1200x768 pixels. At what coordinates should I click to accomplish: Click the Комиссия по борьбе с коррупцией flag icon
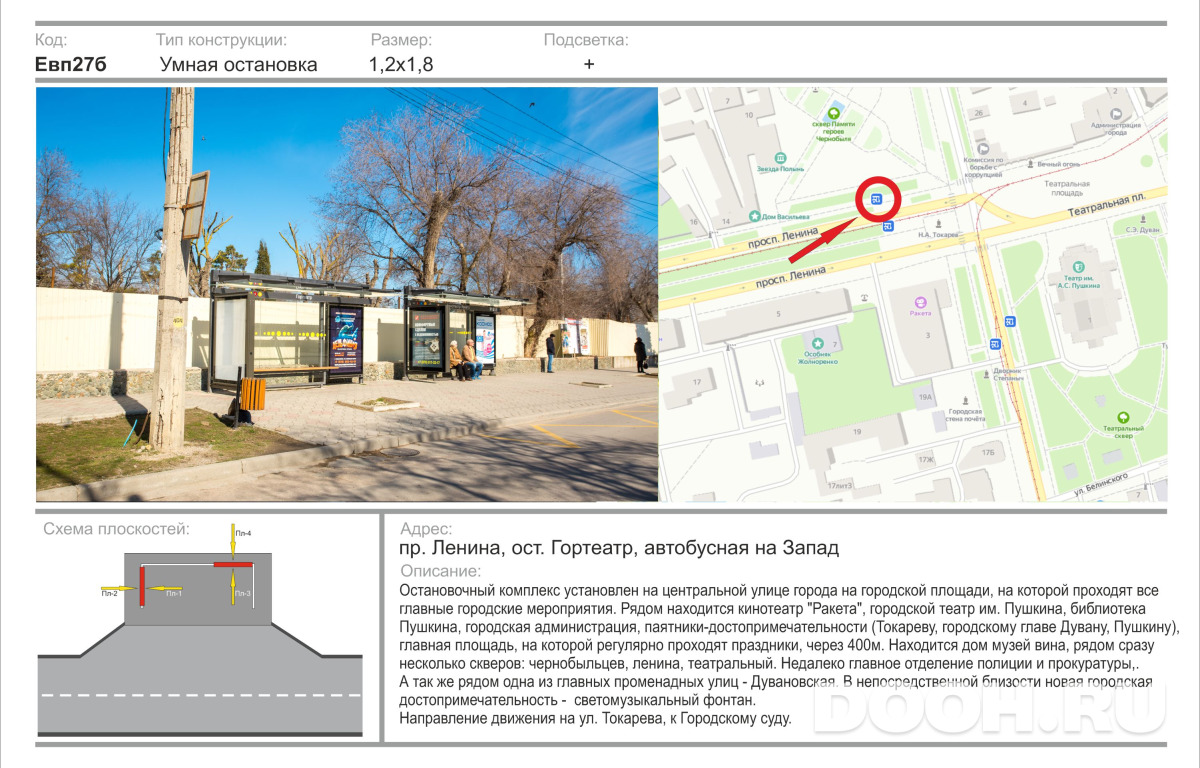(x=984, y=147)
